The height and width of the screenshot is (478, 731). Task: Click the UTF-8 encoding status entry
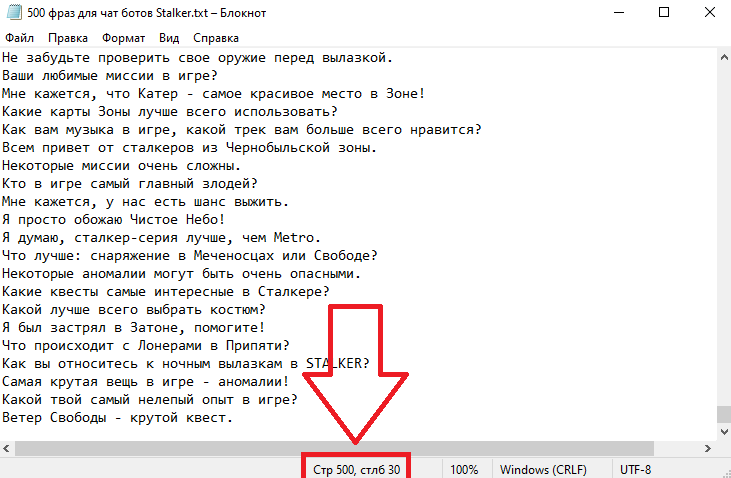[x=635, y=469]
